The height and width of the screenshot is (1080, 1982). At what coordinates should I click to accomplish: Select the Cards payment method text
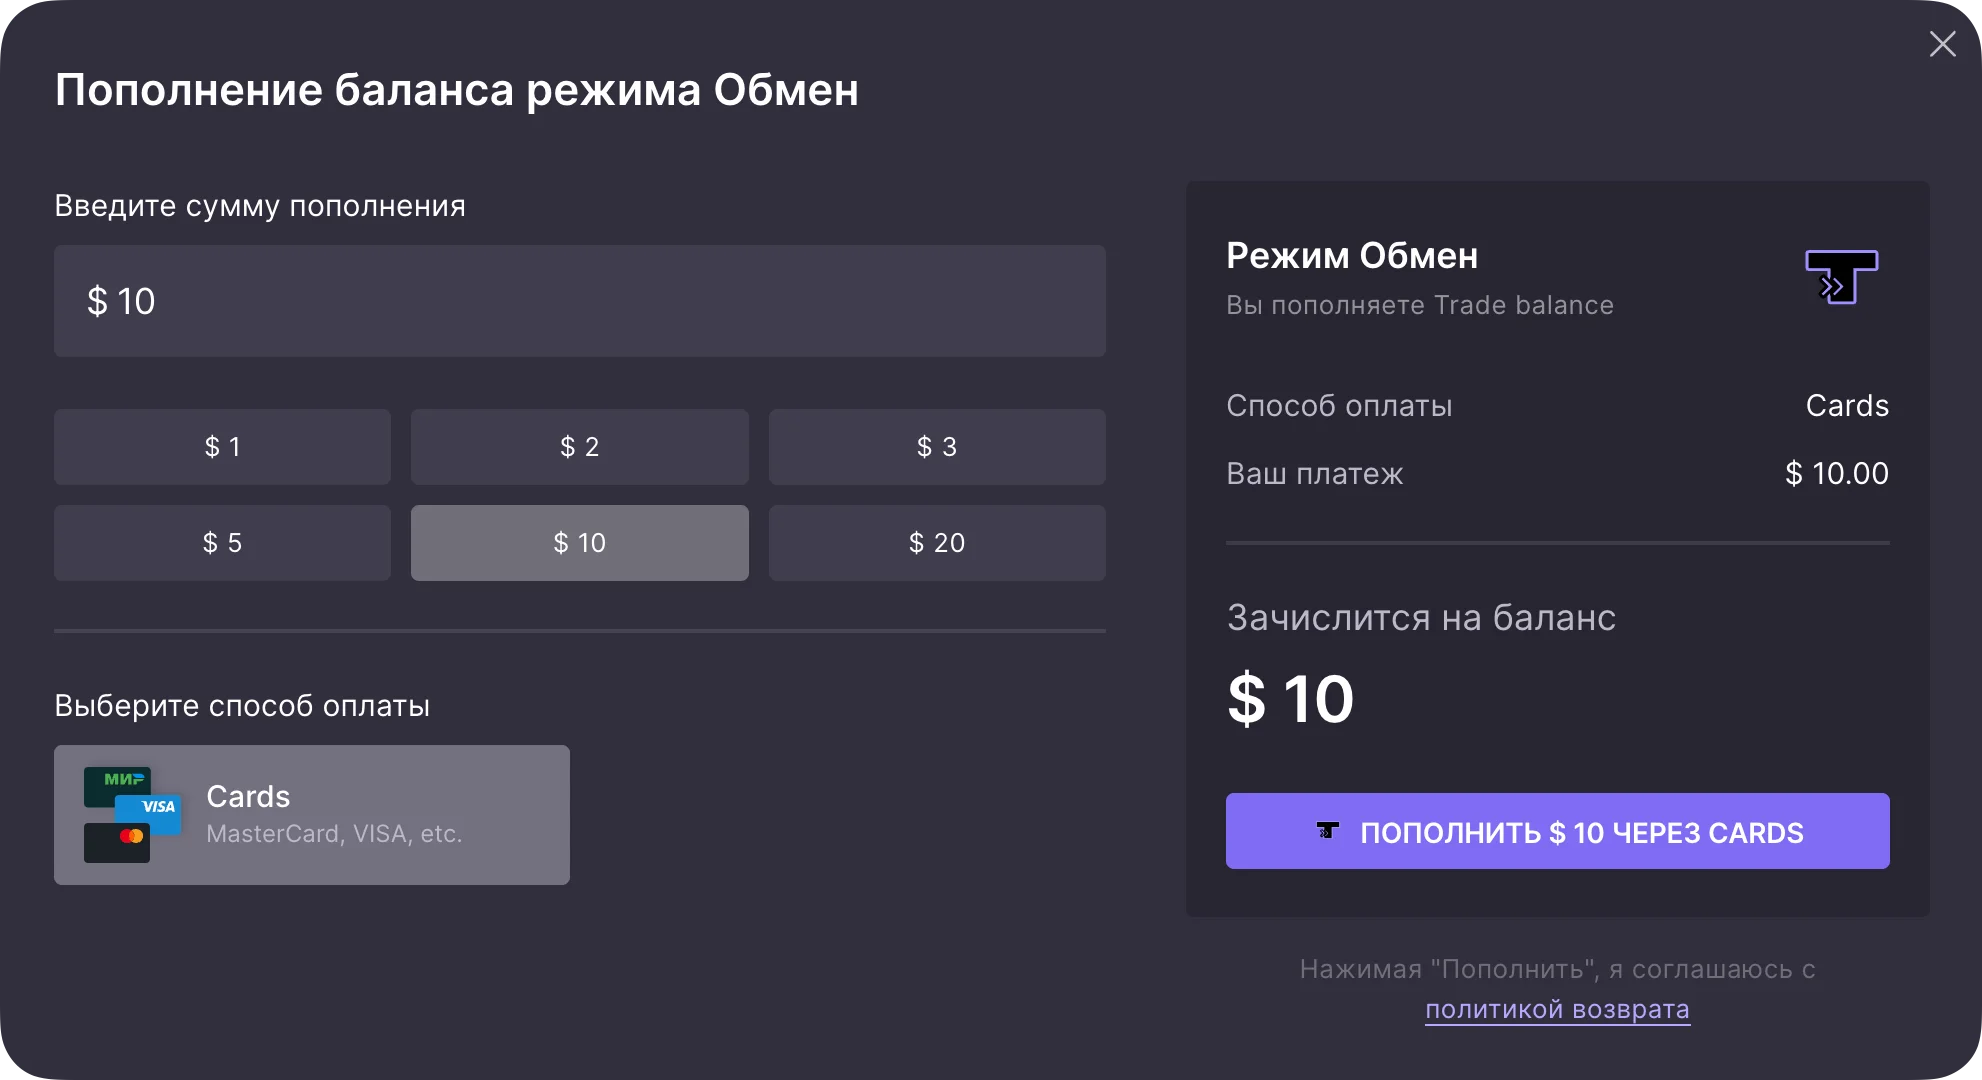tap(248, 797)
